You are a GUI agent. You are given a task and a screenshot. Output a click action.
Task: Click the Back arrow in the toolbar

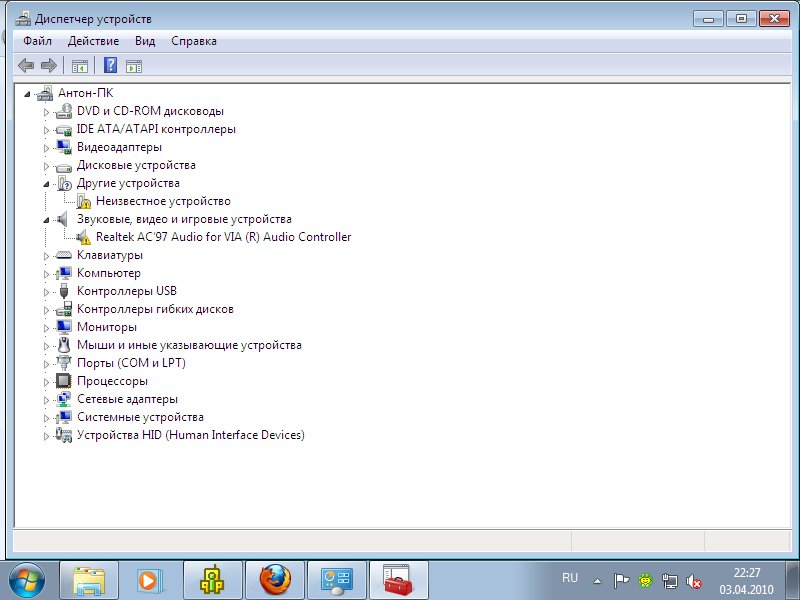(x=26, y=66)
